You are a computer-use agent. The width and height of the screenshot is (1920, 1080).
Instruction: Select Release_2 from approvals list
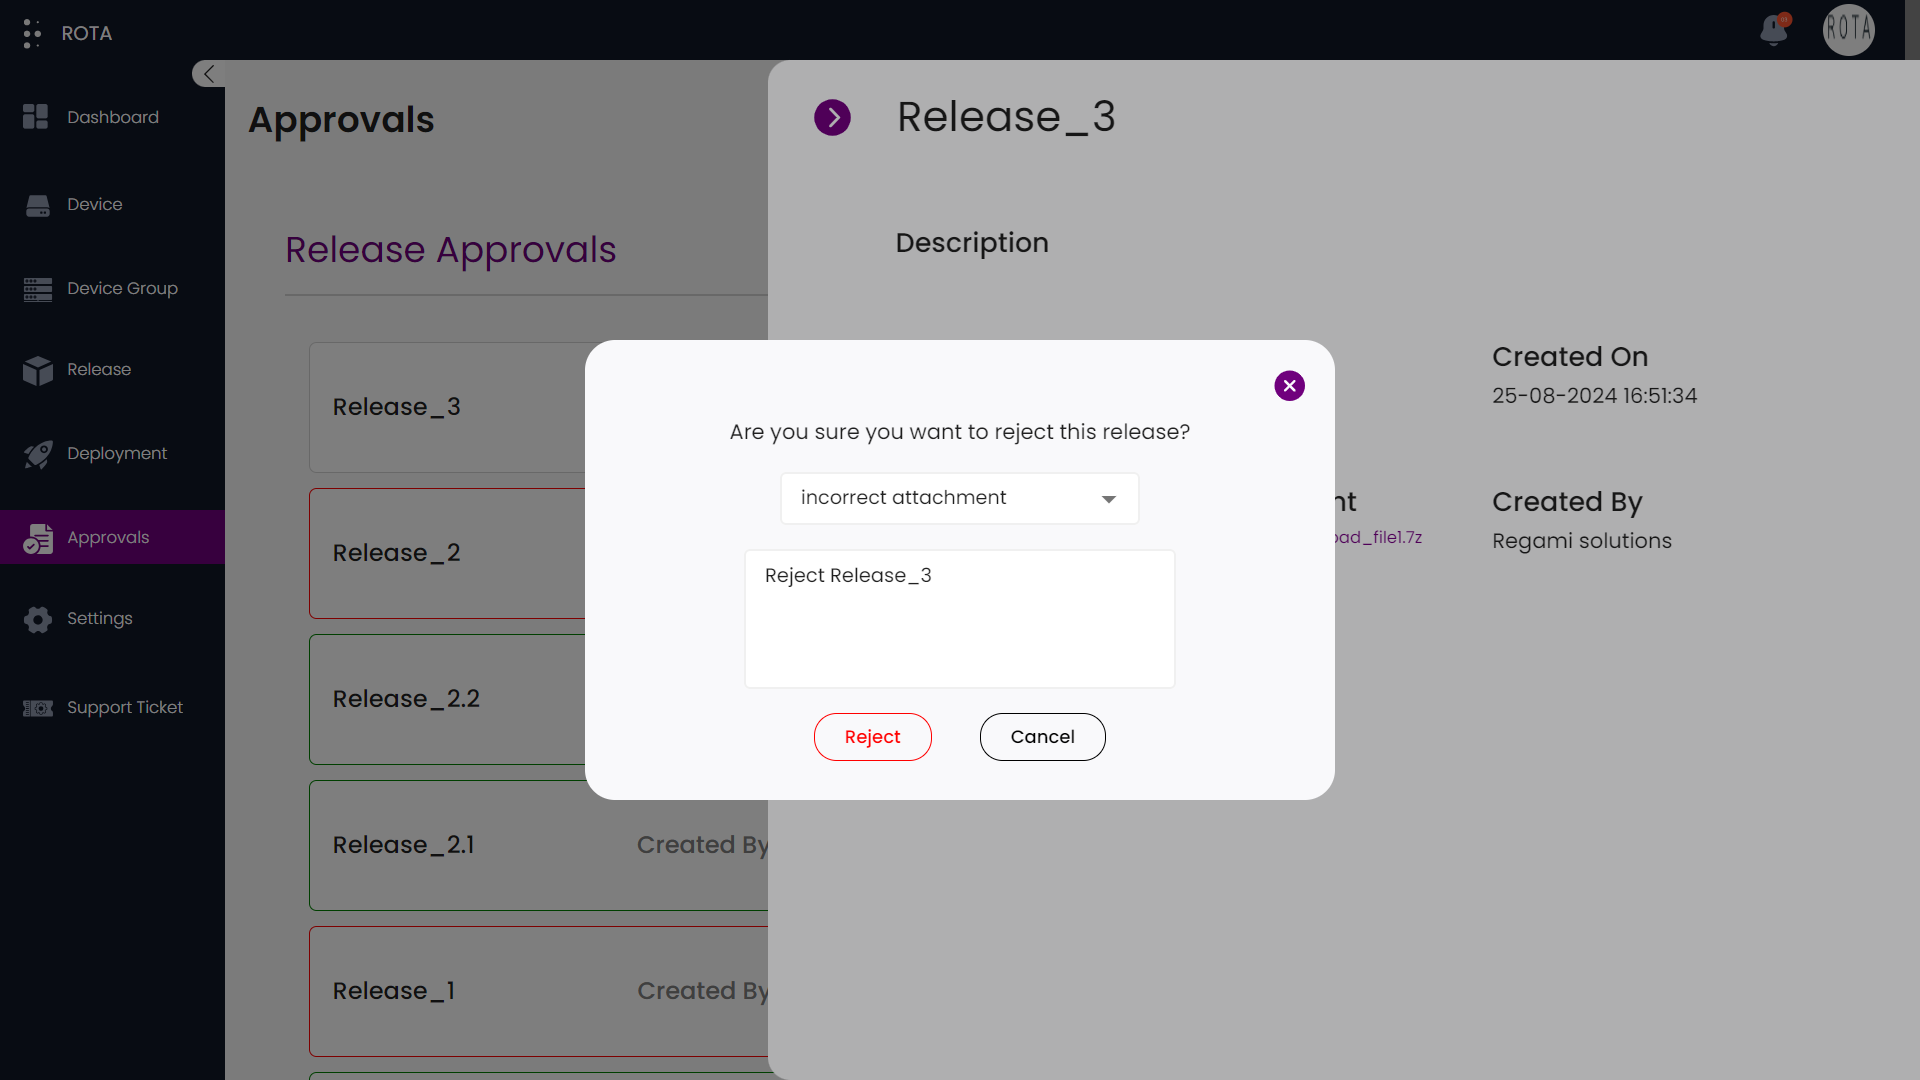pos(396,553)
